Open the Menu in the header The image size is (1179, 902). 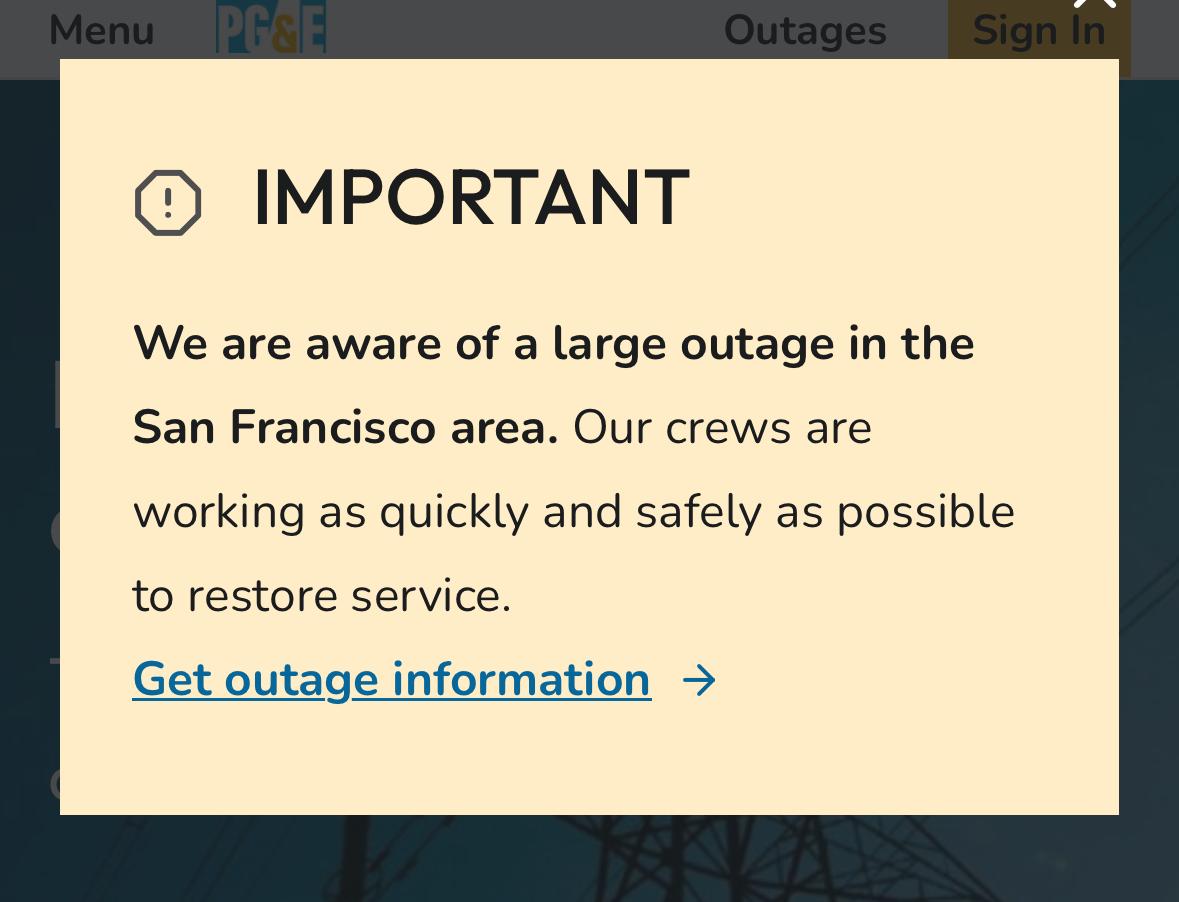[x=101, y=30]
